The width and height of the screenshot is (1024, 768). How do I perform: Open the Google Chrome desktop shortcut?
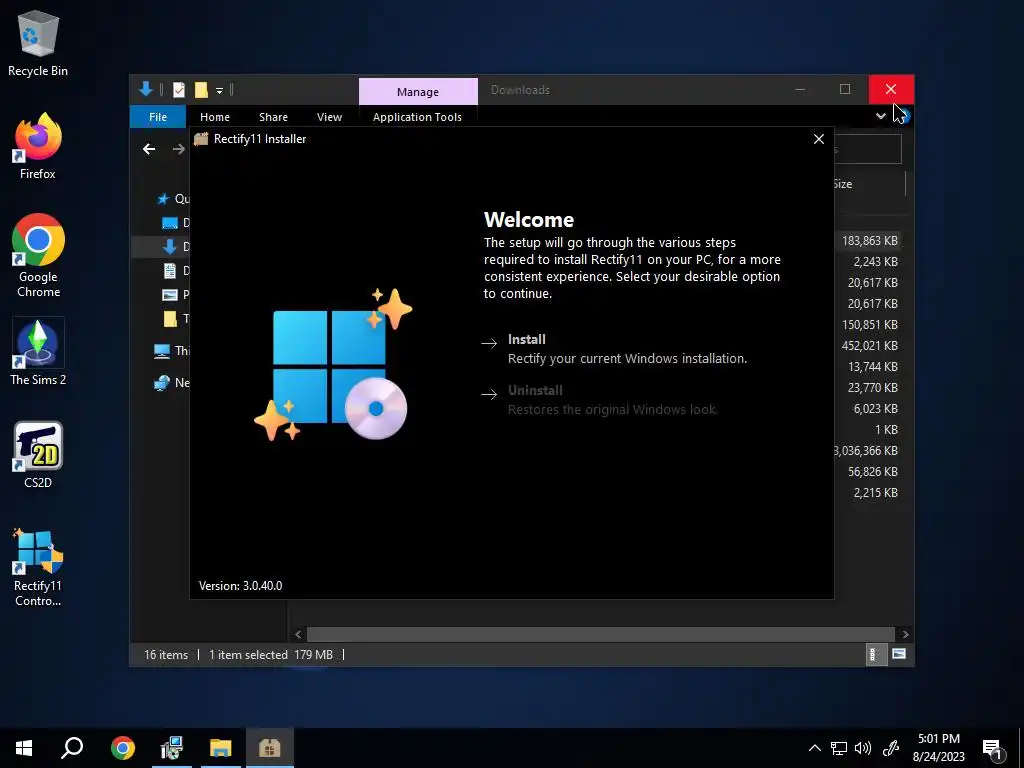(38, 256)
